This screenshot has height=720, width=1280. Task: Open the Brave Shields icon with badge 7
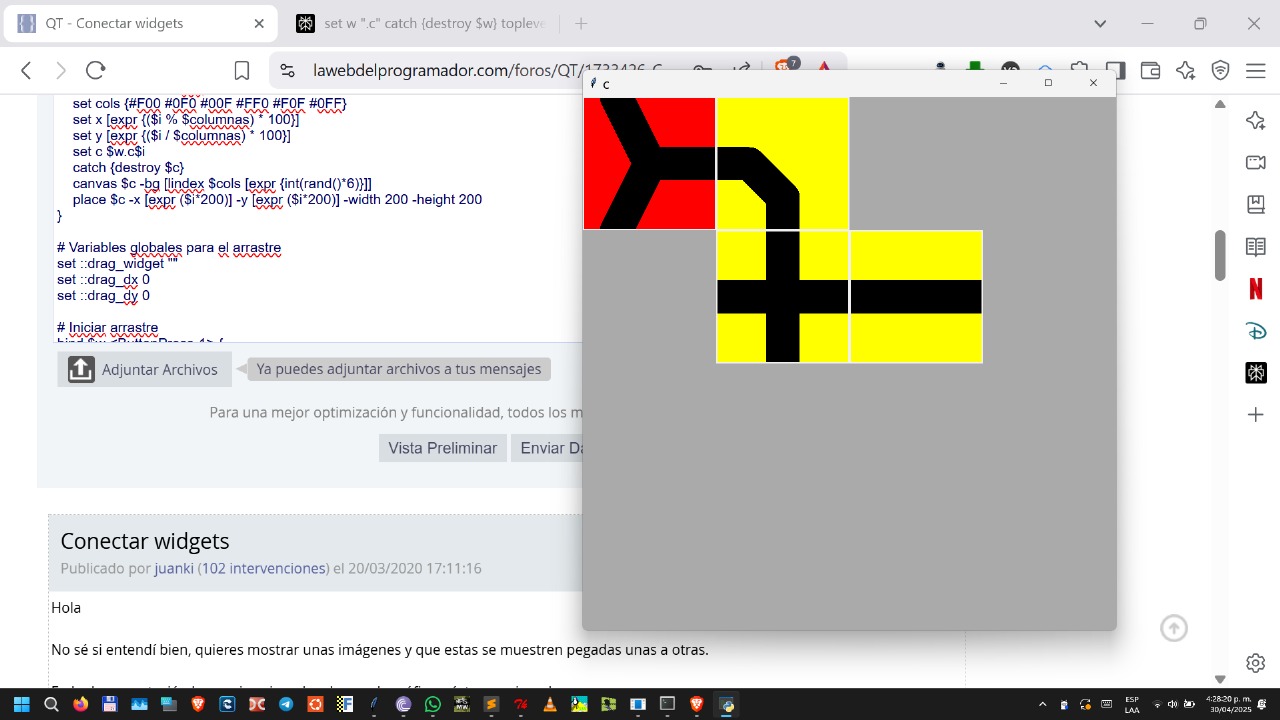tap(787, 66)
